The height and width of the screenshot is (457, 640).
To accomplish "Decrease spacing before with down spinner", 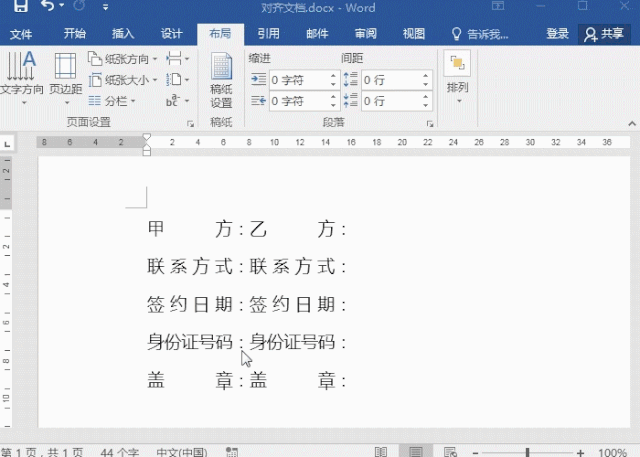I will (426, 84).
